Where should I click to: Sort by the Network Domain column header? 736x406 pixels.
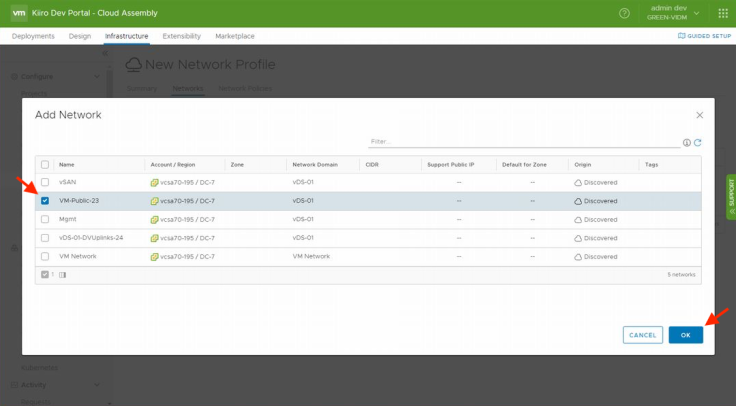coord(315,165)
